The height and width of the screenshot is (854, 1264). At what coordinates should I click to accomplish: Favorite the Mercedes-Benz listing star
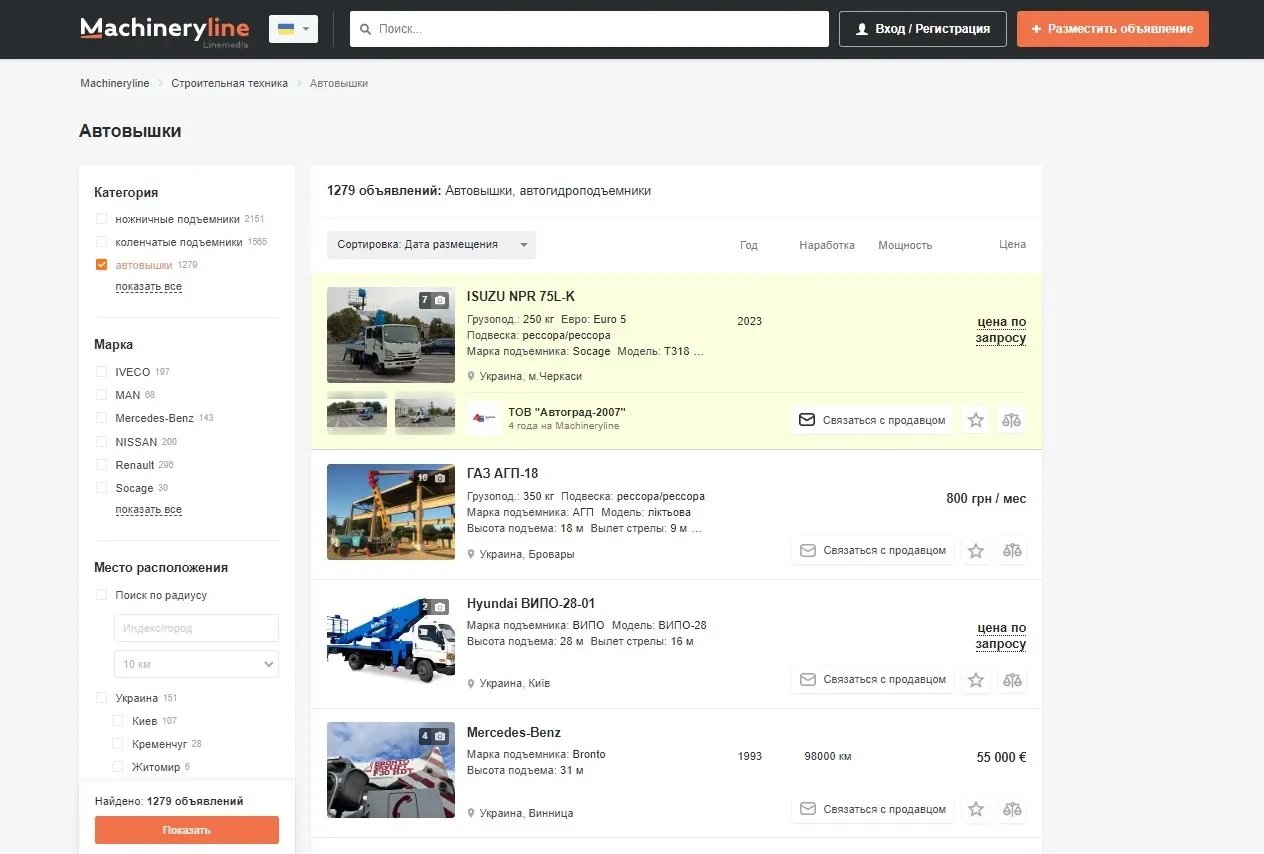pos(976,809)
